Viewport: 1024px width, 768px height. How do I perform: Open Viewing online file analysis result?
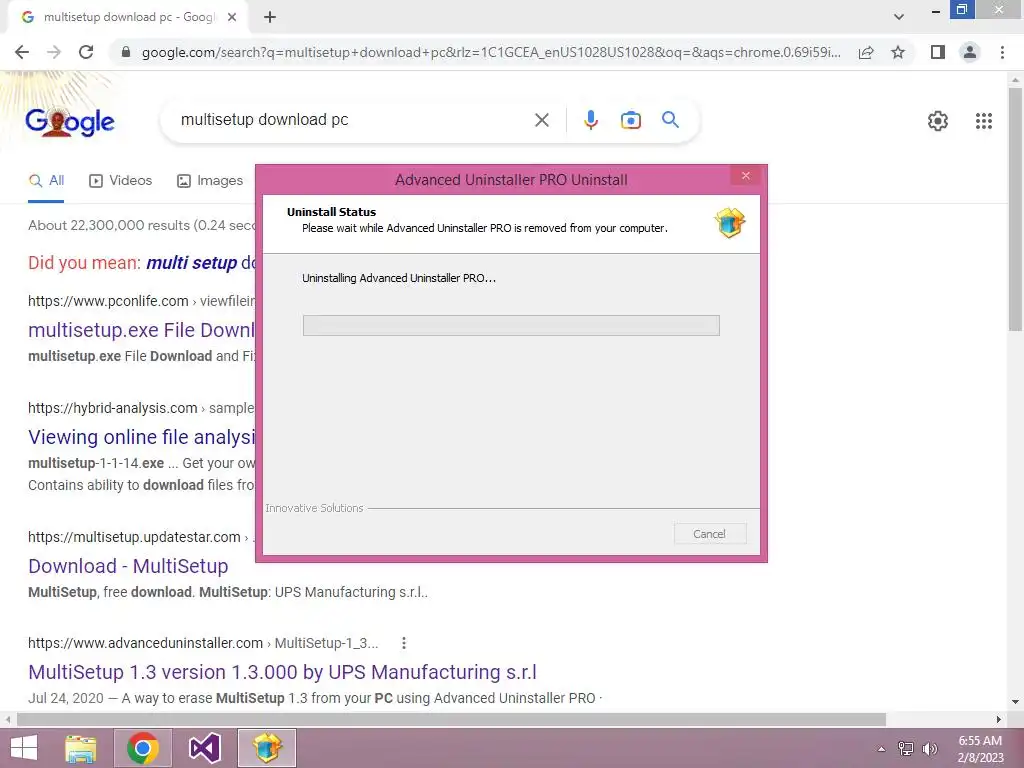[x=141, y=437]
